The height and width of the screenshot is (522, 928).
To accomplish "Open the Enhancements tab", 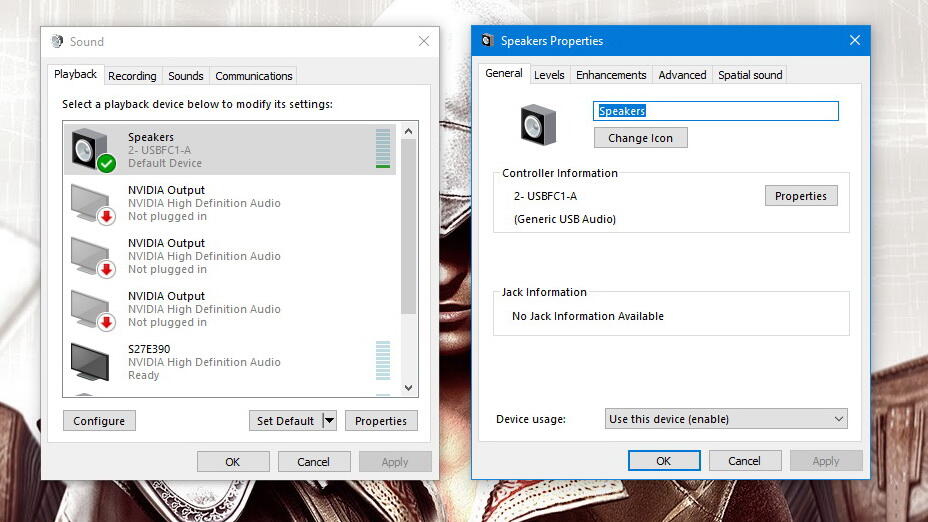I will [611, 75].
